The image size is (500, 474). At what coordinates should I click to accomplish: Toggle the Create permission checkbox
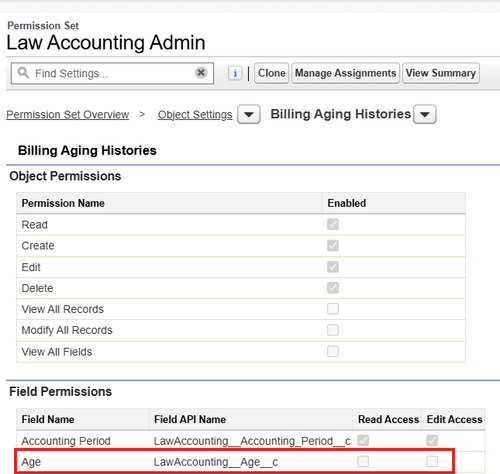coord(333,246)
